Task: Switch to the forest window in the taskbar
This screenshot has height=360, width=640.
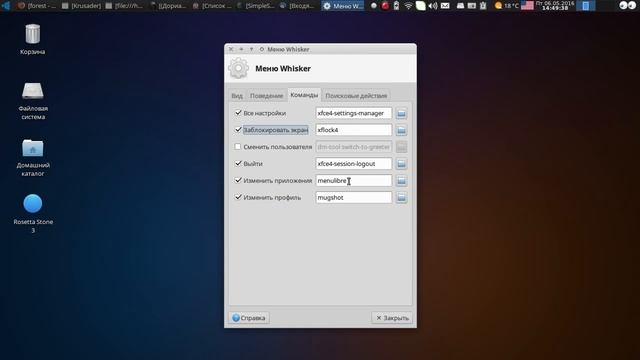Action: coord(37,6)
